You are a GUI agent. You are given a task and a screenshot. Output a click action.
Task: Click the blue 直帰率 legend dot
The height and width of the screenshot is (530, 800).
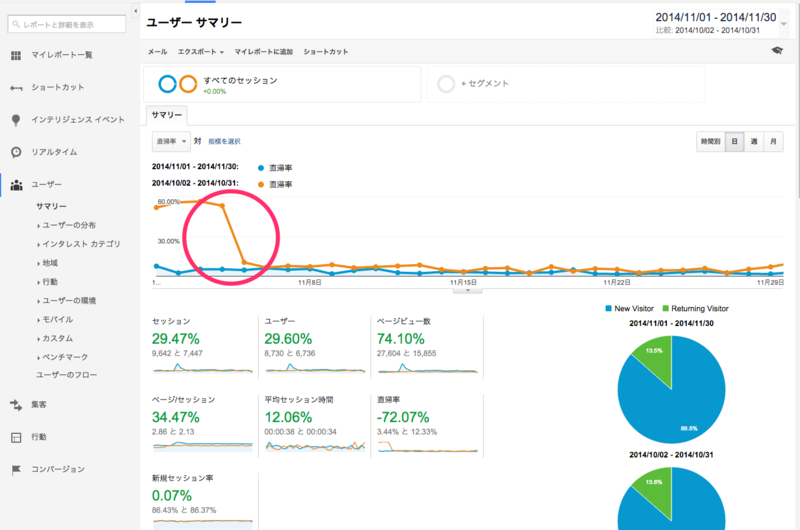pyautogui.click(x=261, y=168)
